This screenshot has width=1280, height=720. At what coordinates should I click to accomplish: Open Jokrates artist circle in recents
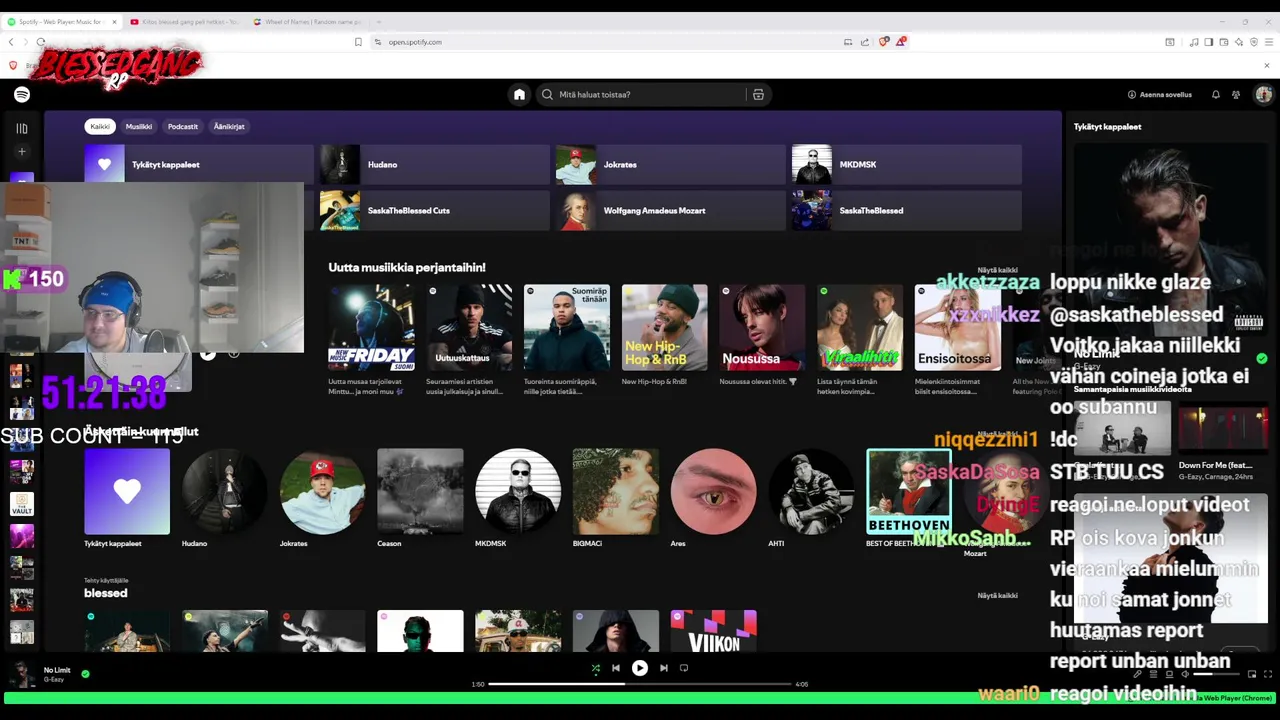[322, 491]
